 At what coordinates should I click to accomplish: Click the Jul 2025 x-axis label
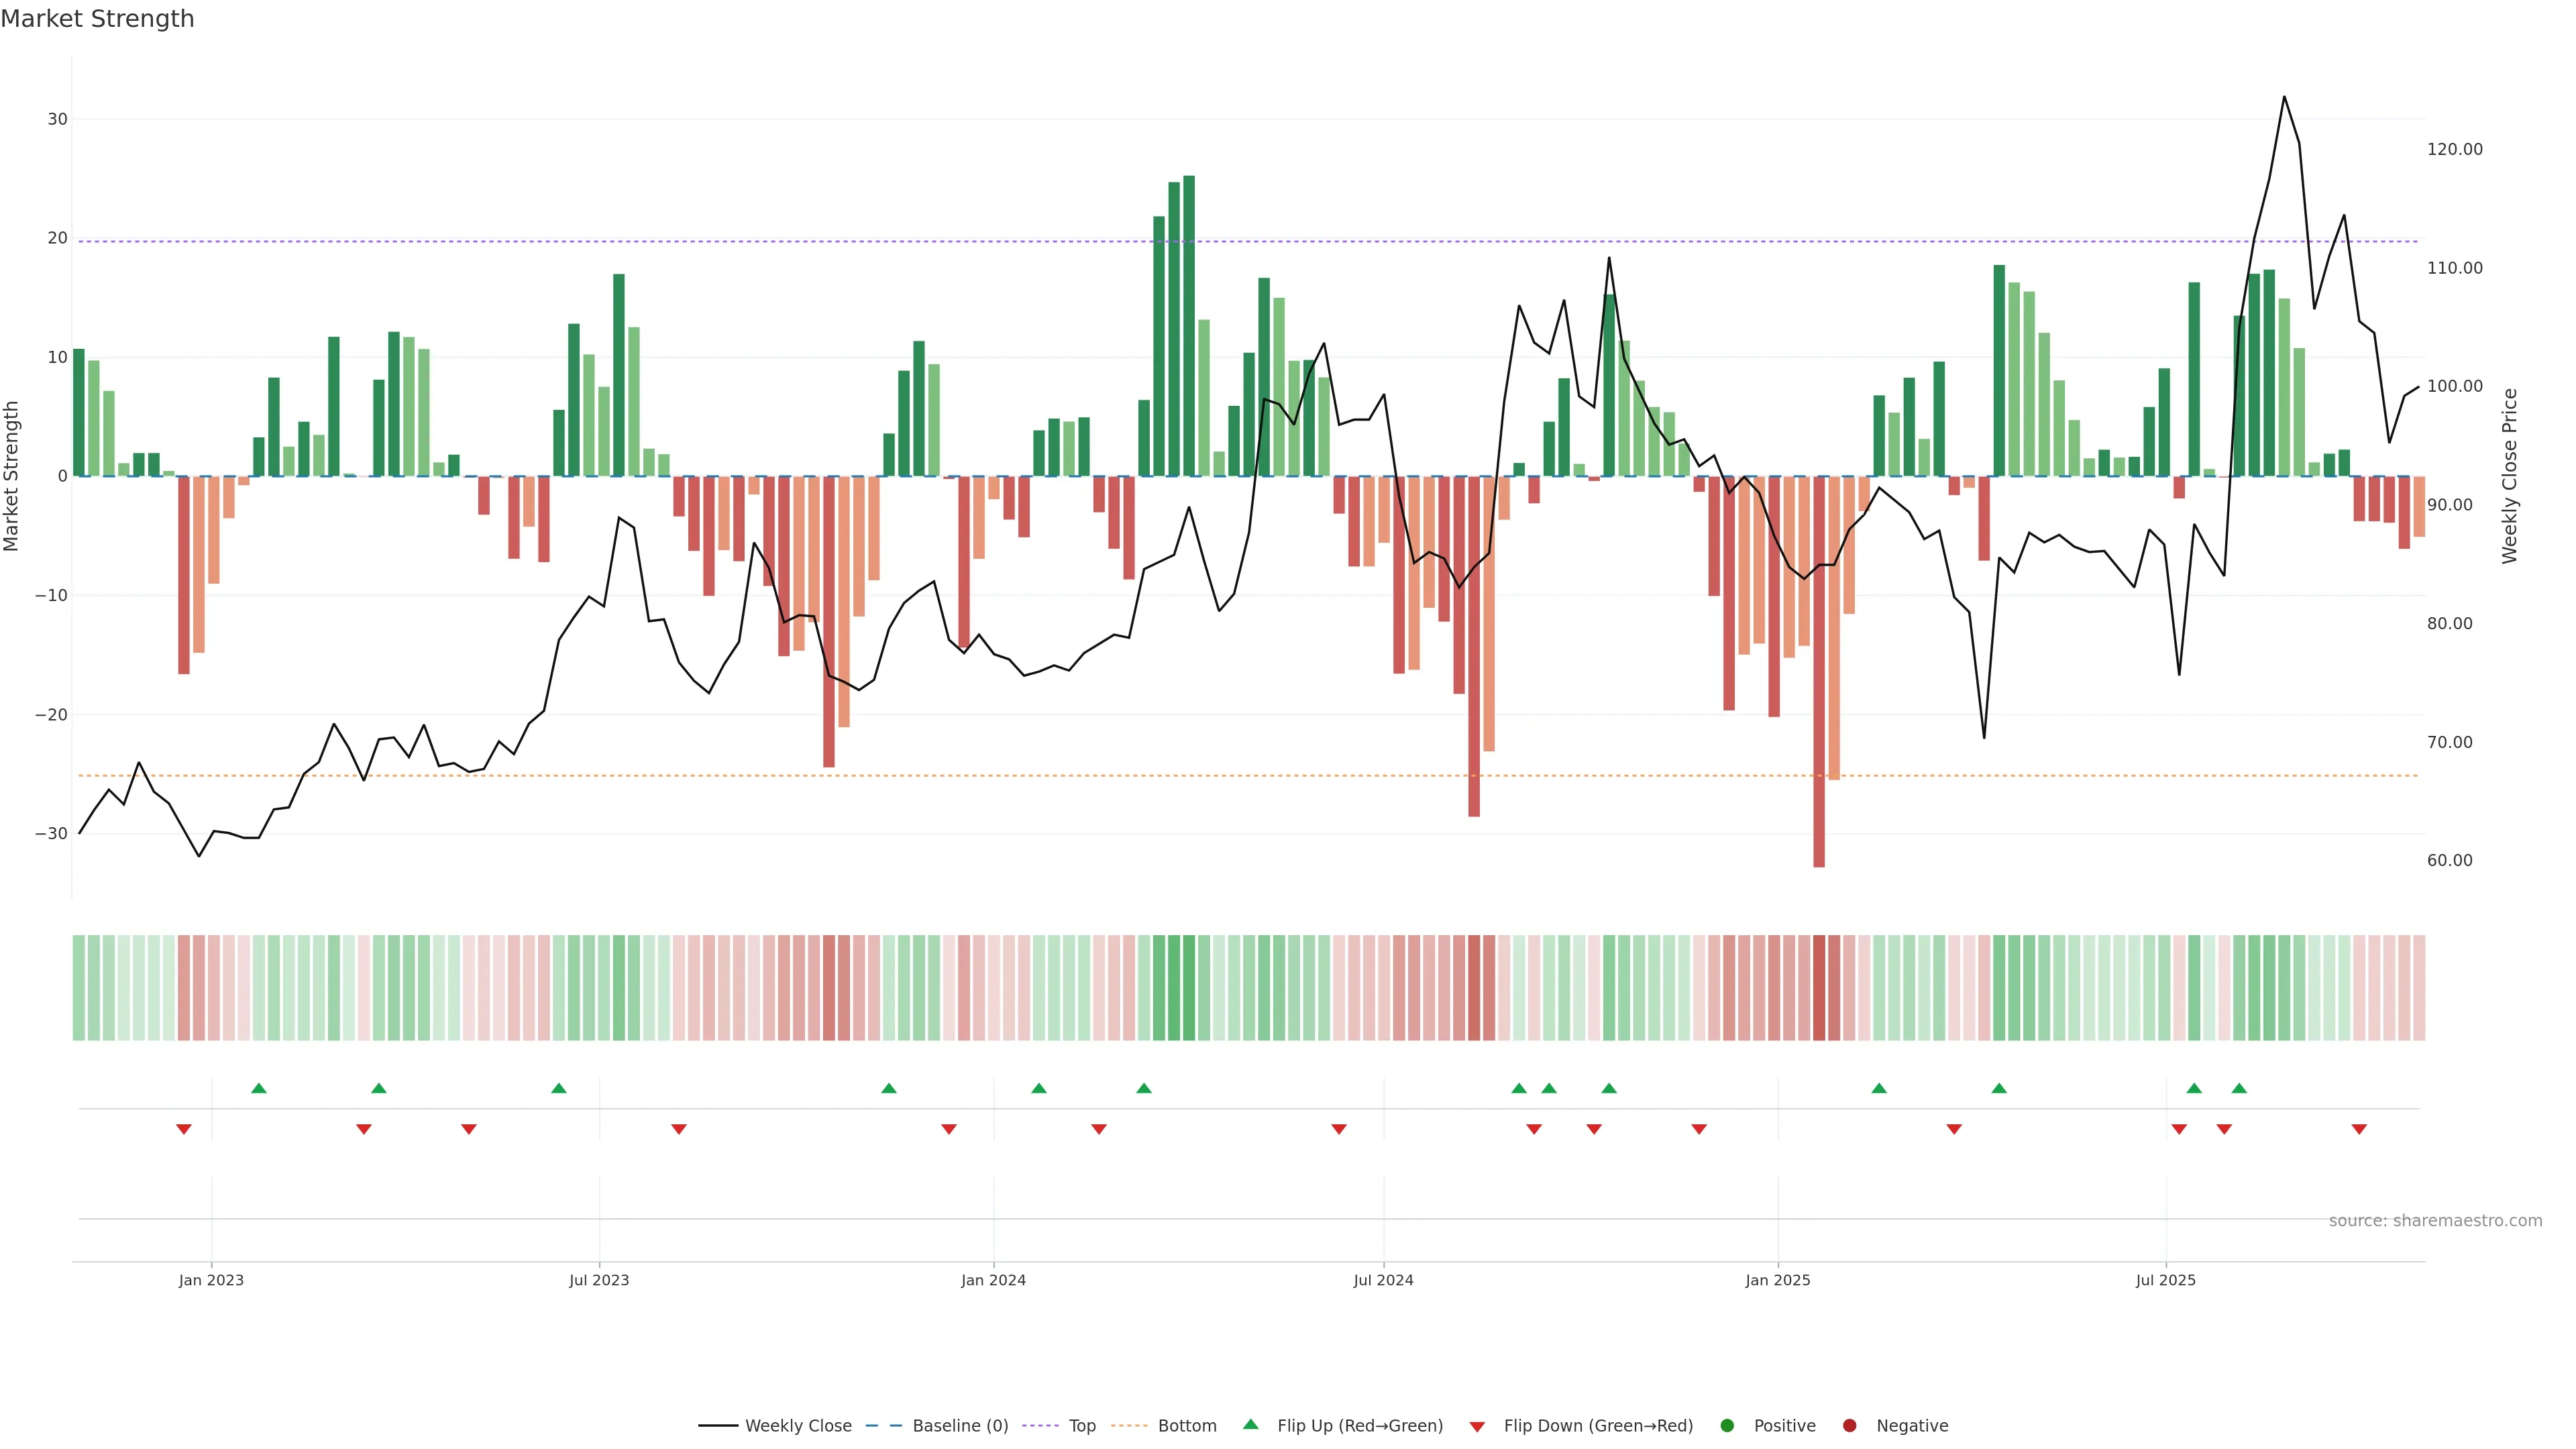click(2165, 1280)
